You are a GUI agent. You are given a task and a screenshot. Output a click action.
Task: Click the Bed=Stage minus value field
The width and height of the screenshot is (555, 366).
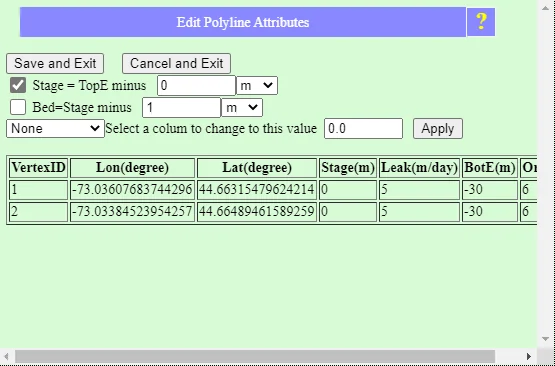coord(182,108)
